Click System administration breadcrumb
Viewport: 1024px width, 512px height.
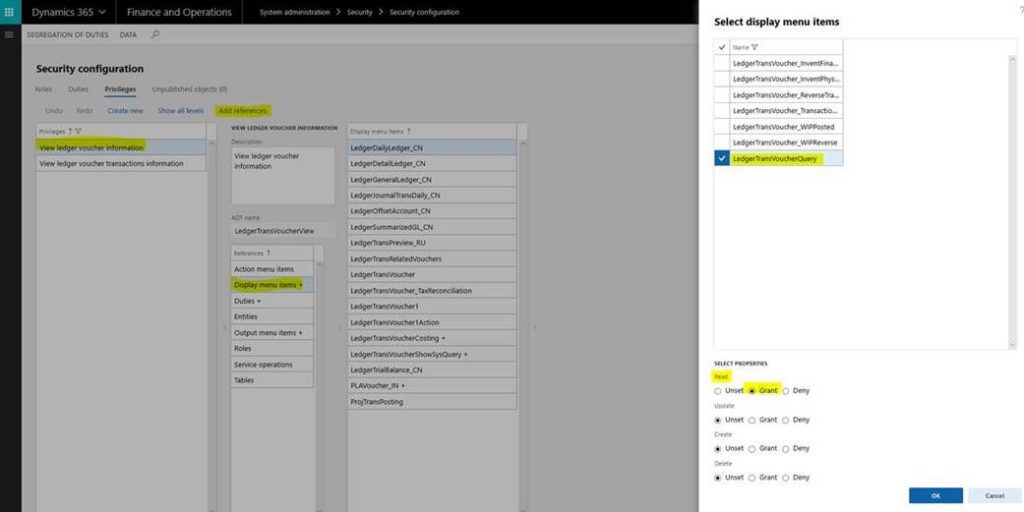coord(295,12)
